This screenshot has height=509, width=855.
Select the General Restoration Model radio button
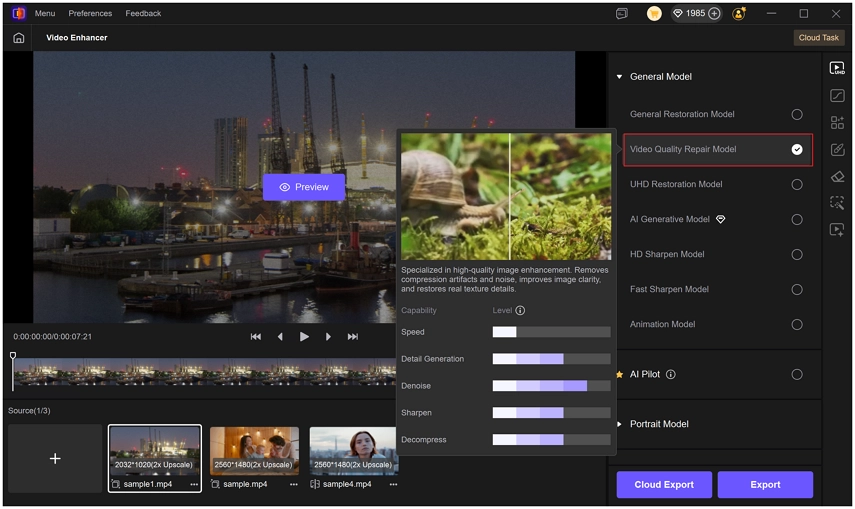pyautogui.click(x=797, y=115)
